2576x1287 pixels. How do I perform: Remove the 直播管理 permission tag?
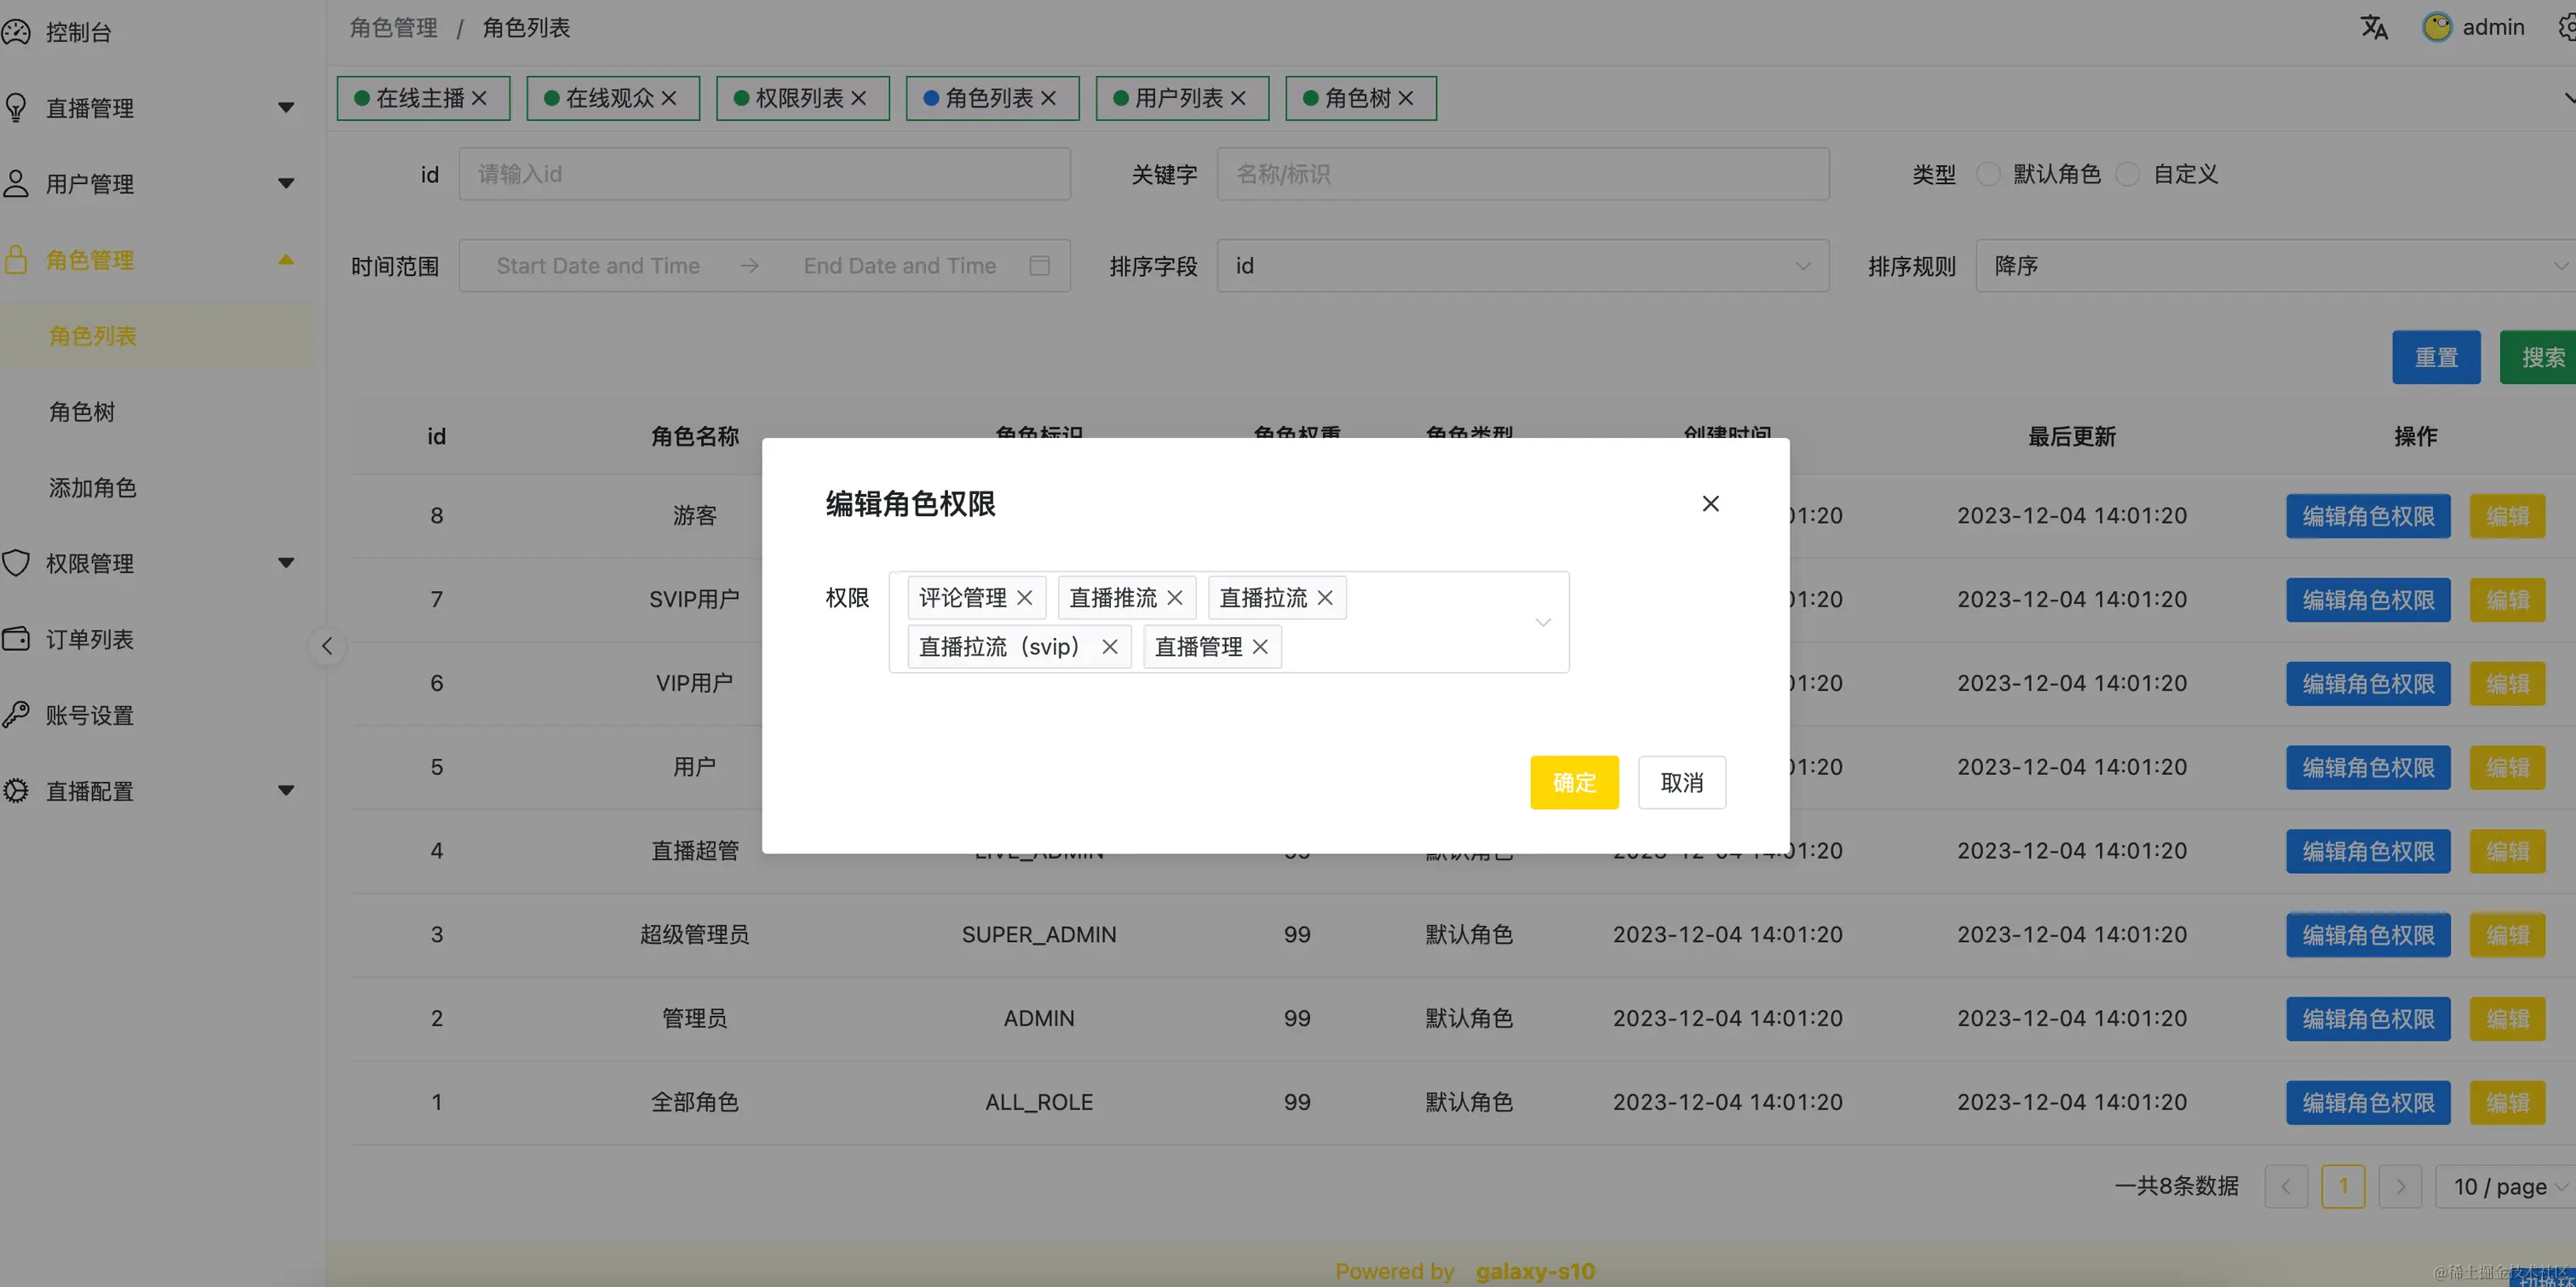pos(1259,646)
